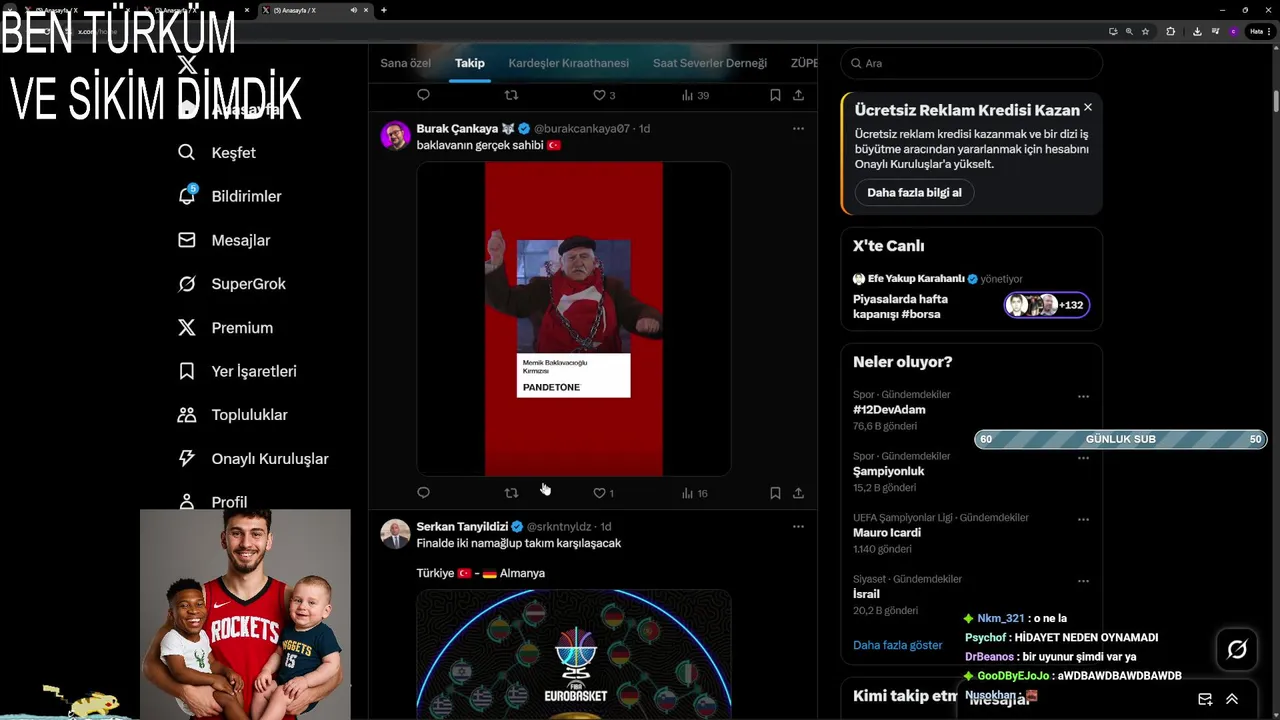Bookmark the topmost post

775,95
